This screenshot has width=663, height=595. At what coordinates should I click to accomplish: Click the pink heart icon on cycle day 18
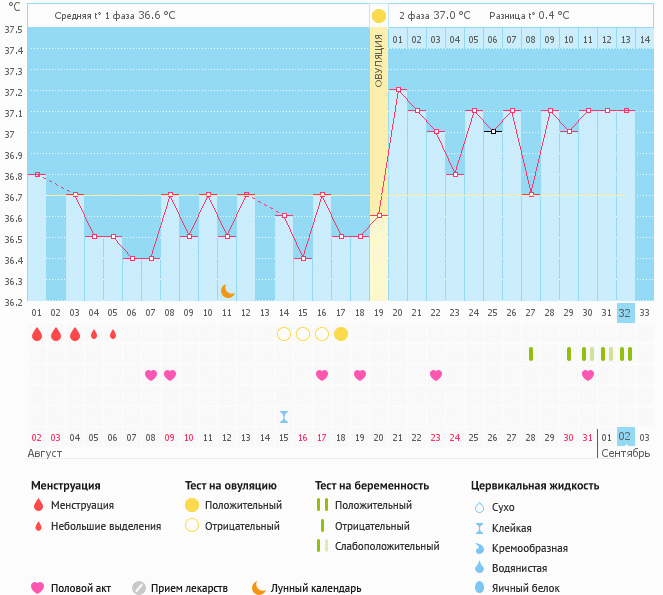pyautogui.click(x=360, y=375)
